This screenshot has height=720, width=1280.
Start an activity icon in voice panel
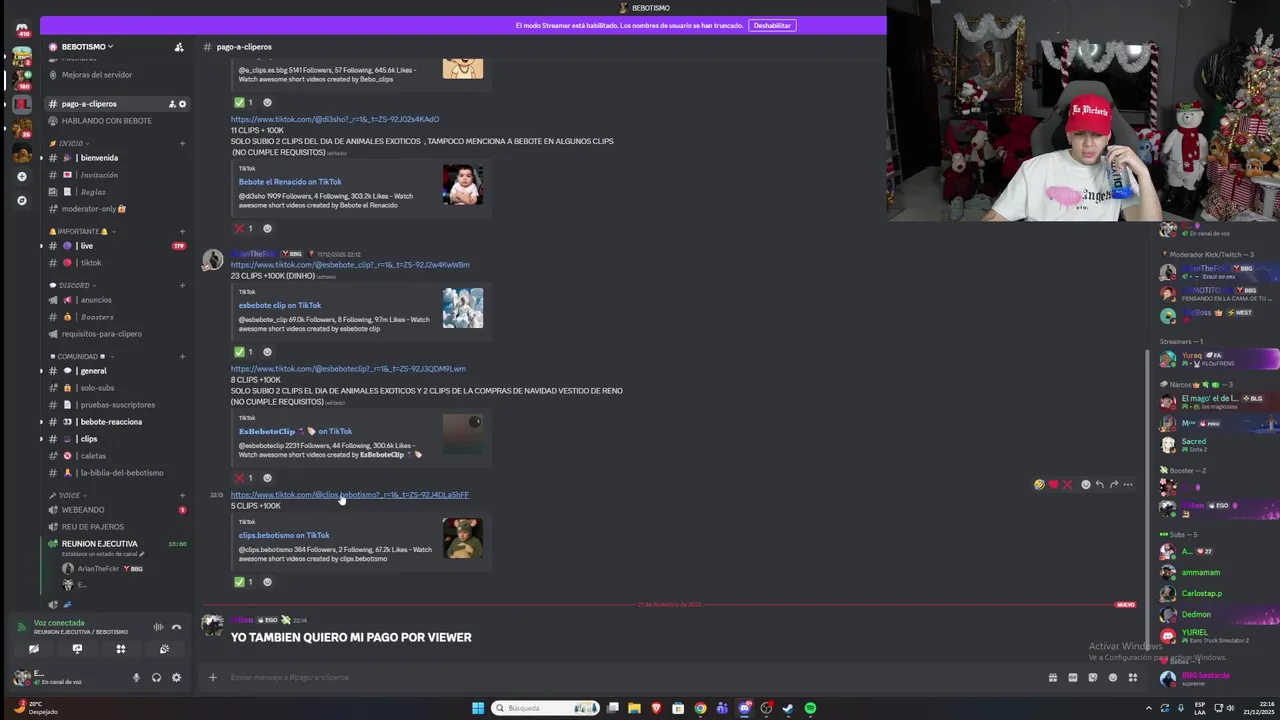121,649
